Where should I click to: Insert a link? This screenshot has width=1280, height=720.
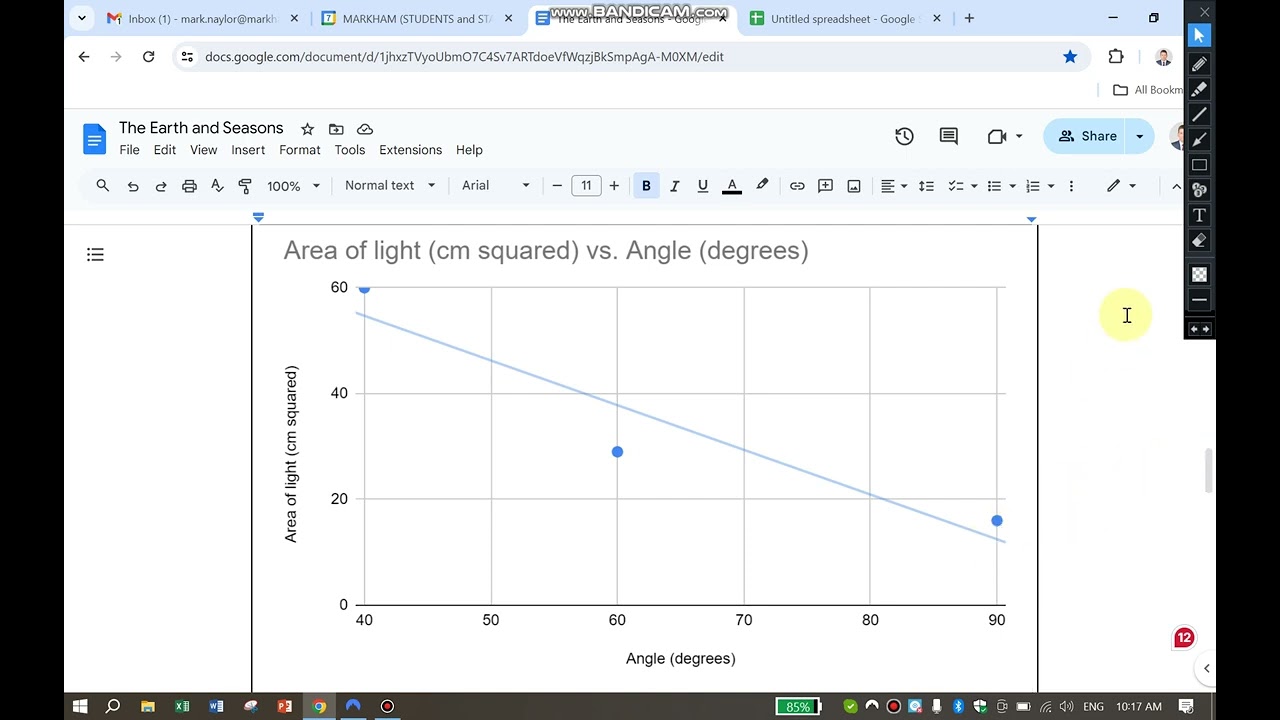797,186
